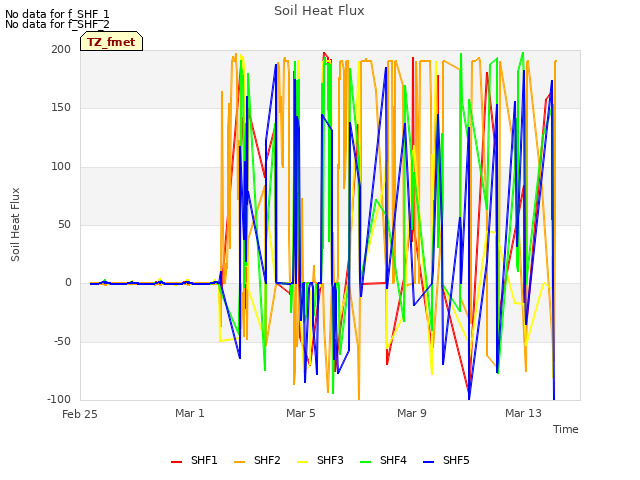Toggle the SHF5 series in the legend
The height and width of the screenshot is (480, 640).
446,460
